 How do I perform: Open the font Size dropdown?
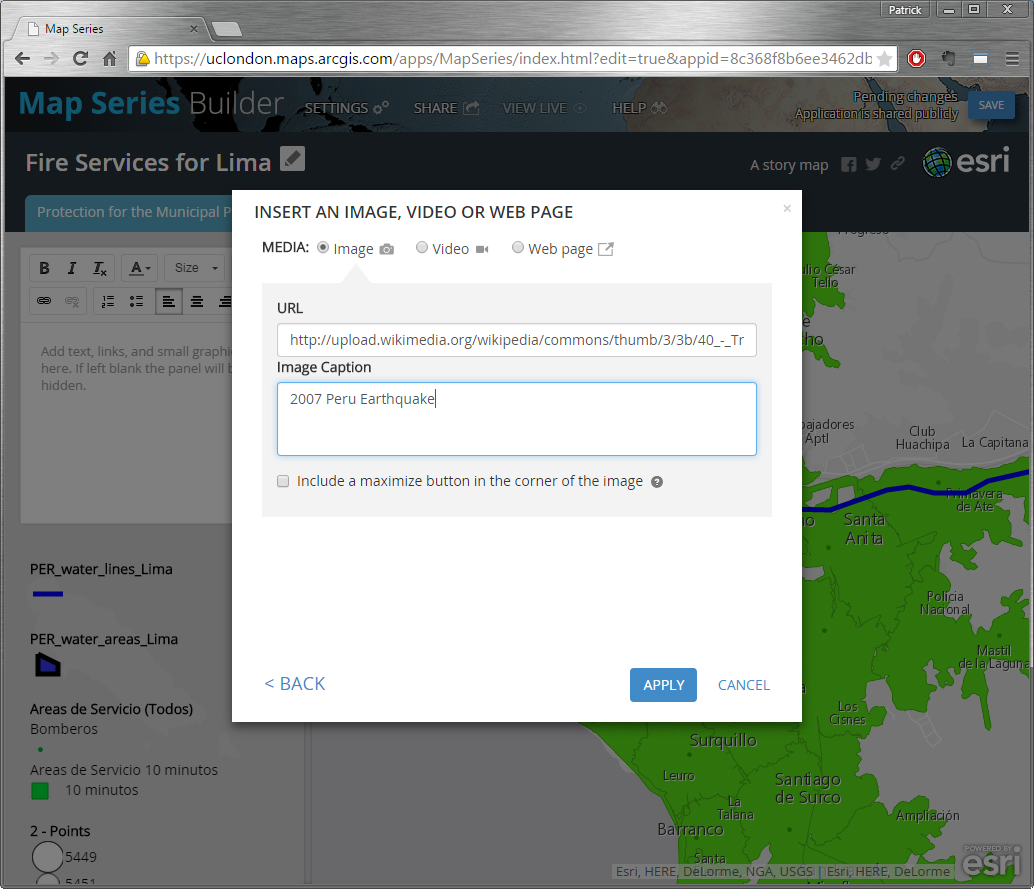[196, 268]
